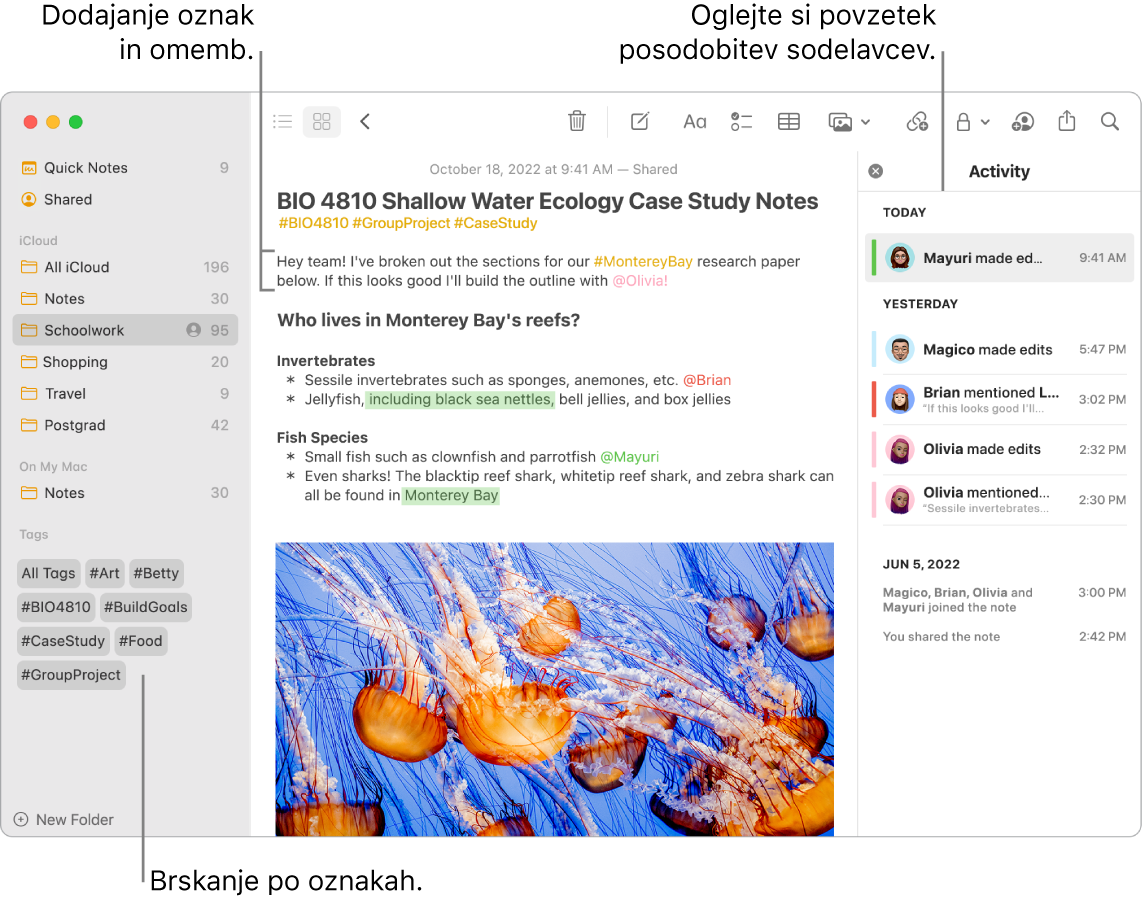Open the Aa text format menu

pos(694,121)
